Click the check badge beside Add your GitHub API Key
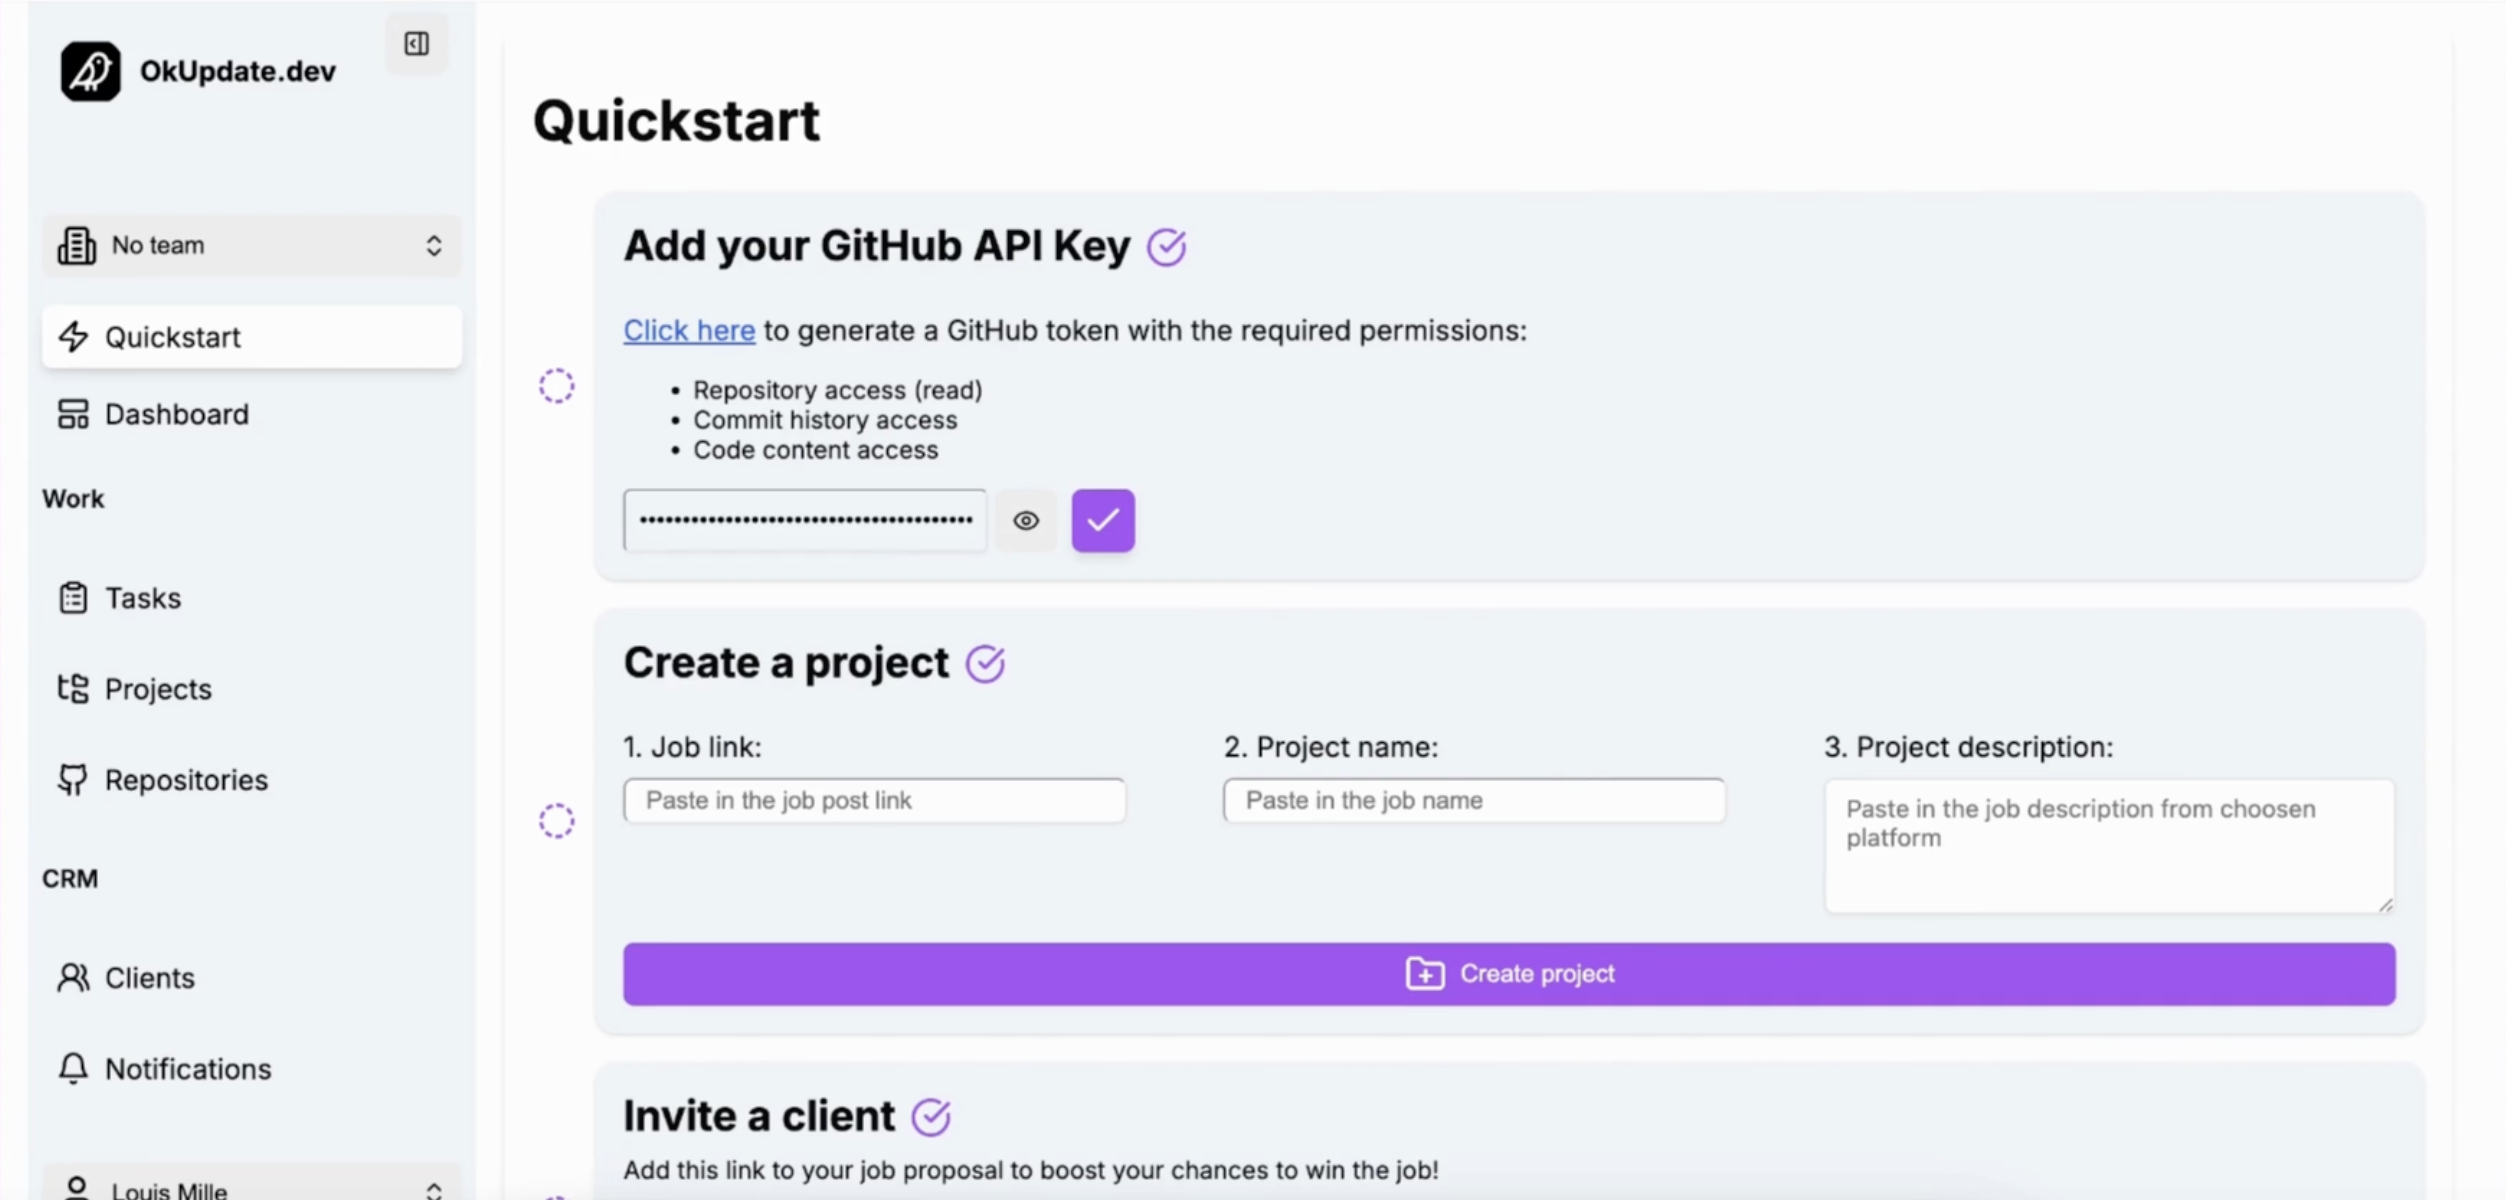 tap(1166, 247)
